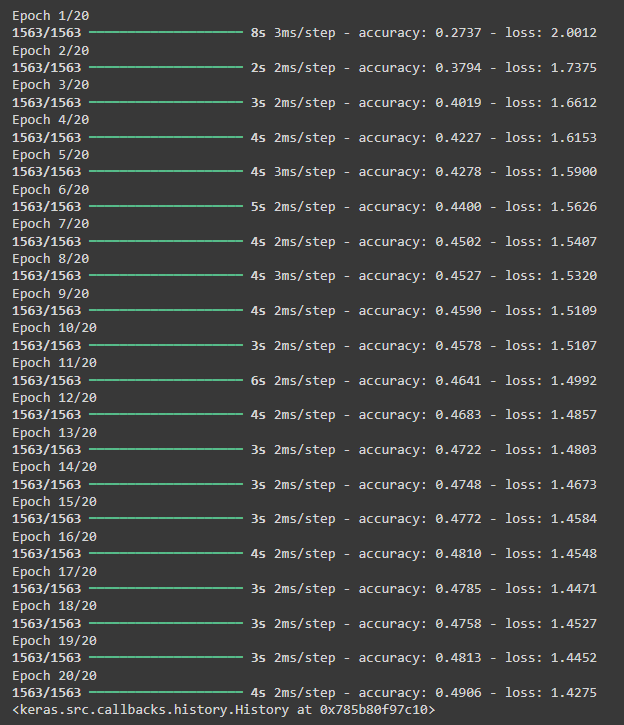Click the accuracy value 0.4785
Screen dimensions: 624x725
[x=458, y=589]
